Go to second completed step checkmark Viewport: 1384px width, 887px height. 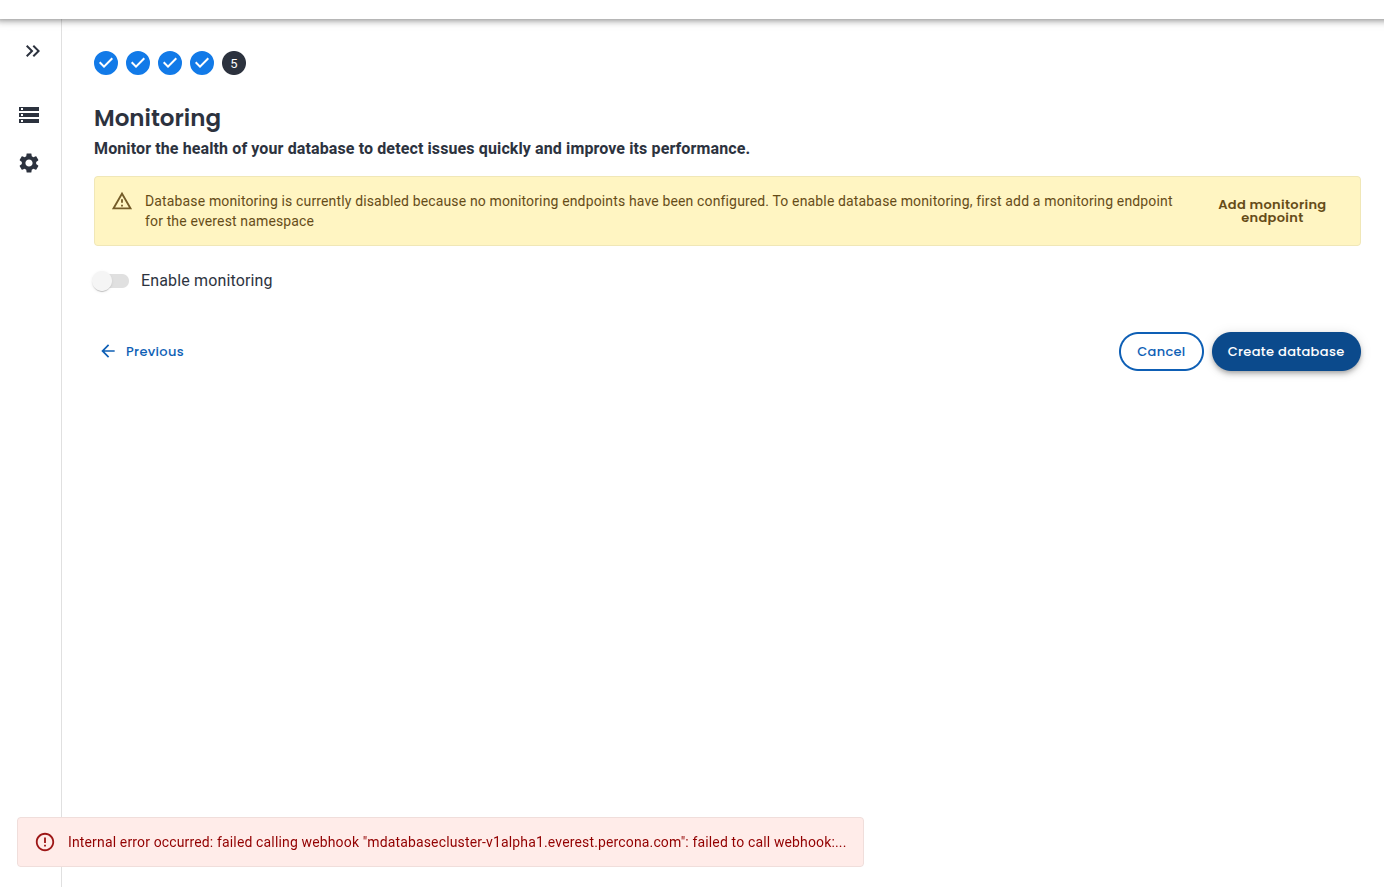coord(138,63)
